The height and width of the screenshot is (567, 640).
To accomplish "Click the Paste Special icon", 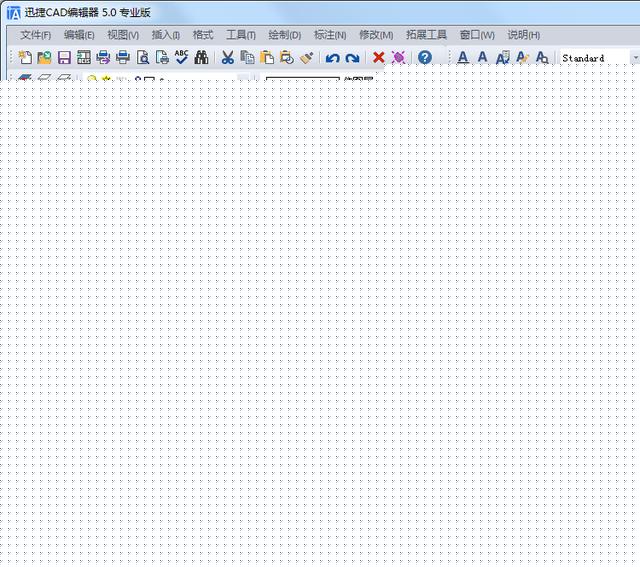I will point(287,57).
